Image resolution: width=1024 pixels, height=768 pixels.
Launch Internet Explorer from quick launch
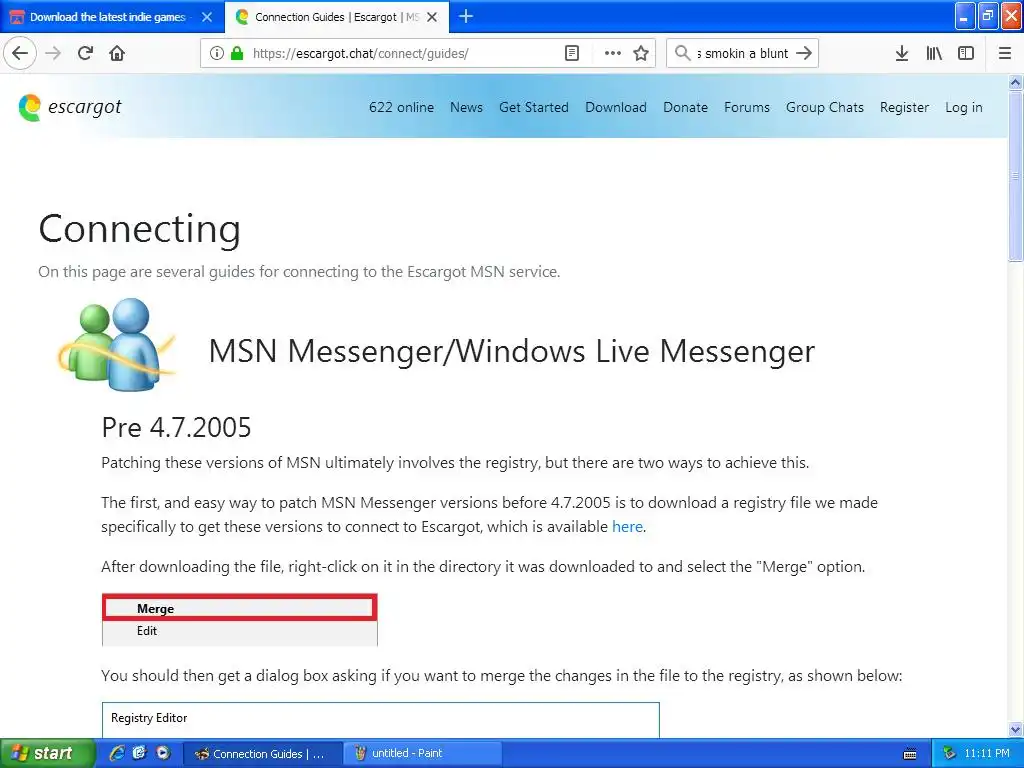(117, 753)
